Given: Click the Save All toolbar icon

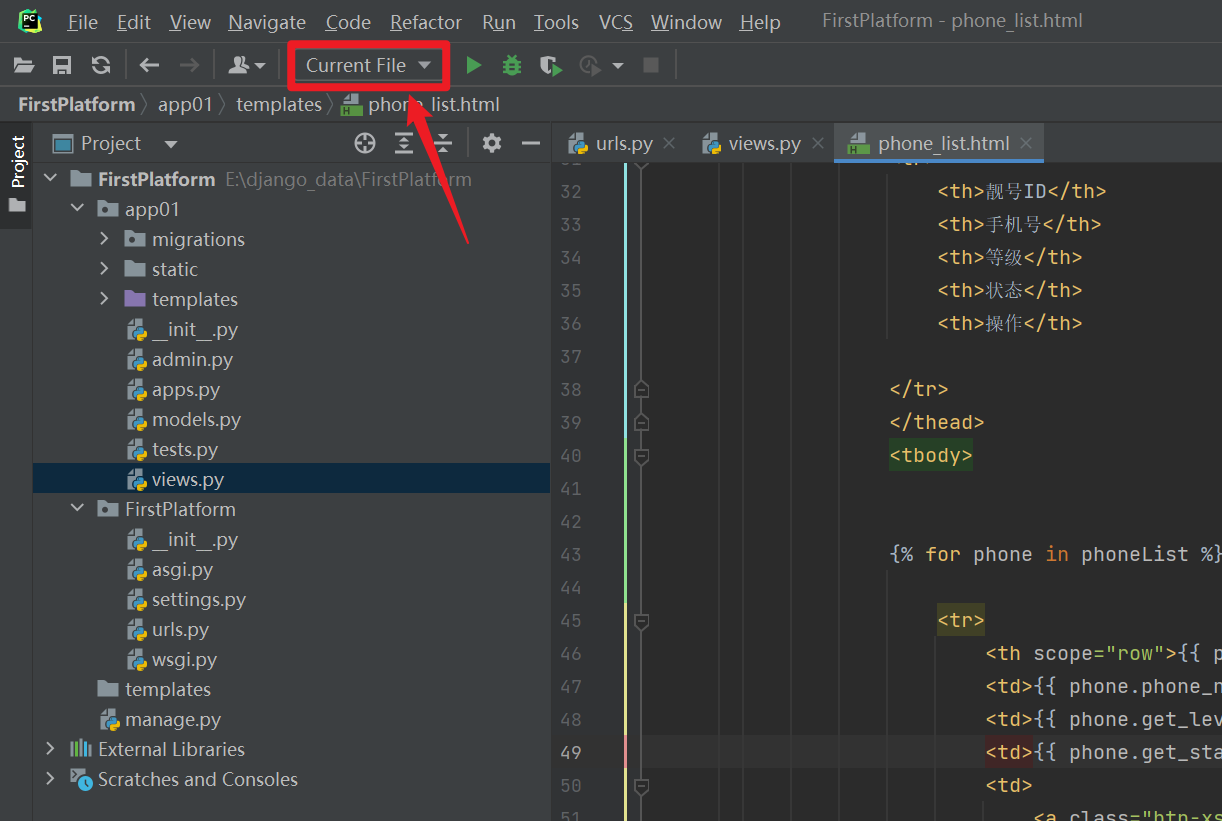Looking at the screenshot, I should tap(62, 66).
